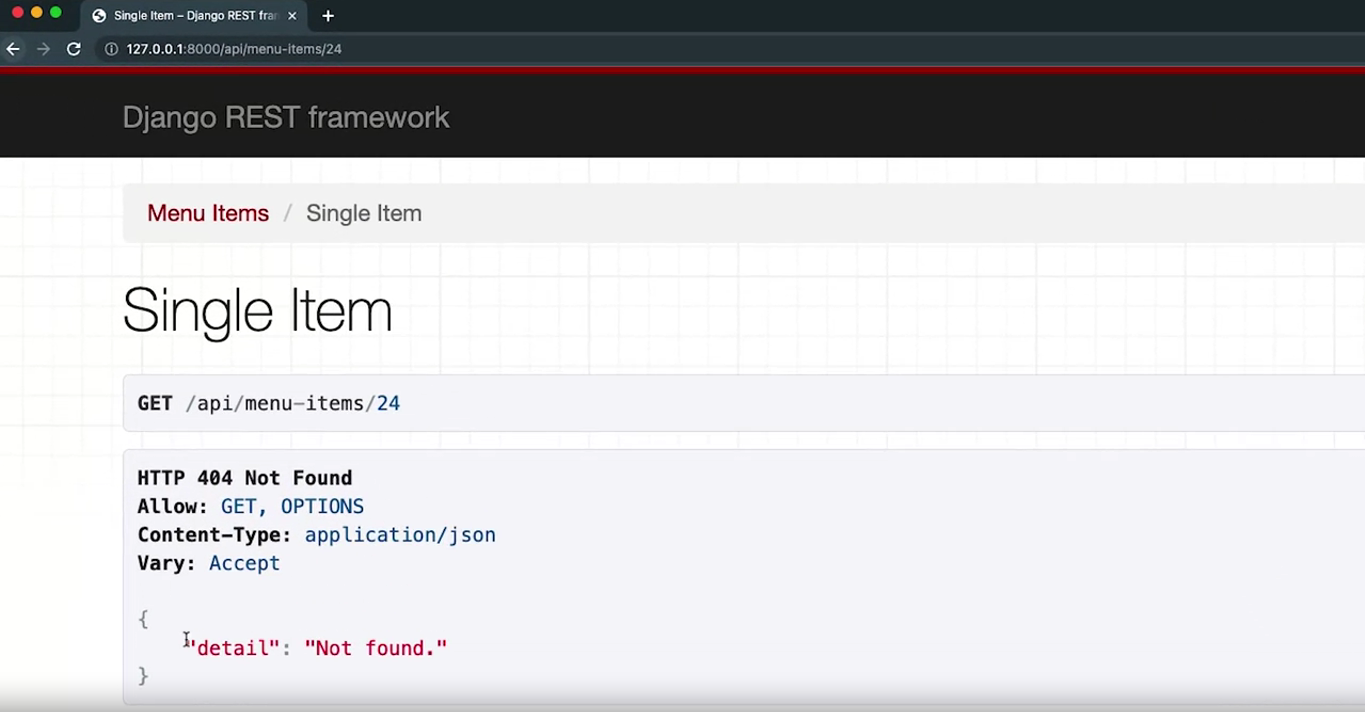Click the GET /api/menu-items/24 request line
Viewport: 1365px width, 712px height.
pos(269,404)
